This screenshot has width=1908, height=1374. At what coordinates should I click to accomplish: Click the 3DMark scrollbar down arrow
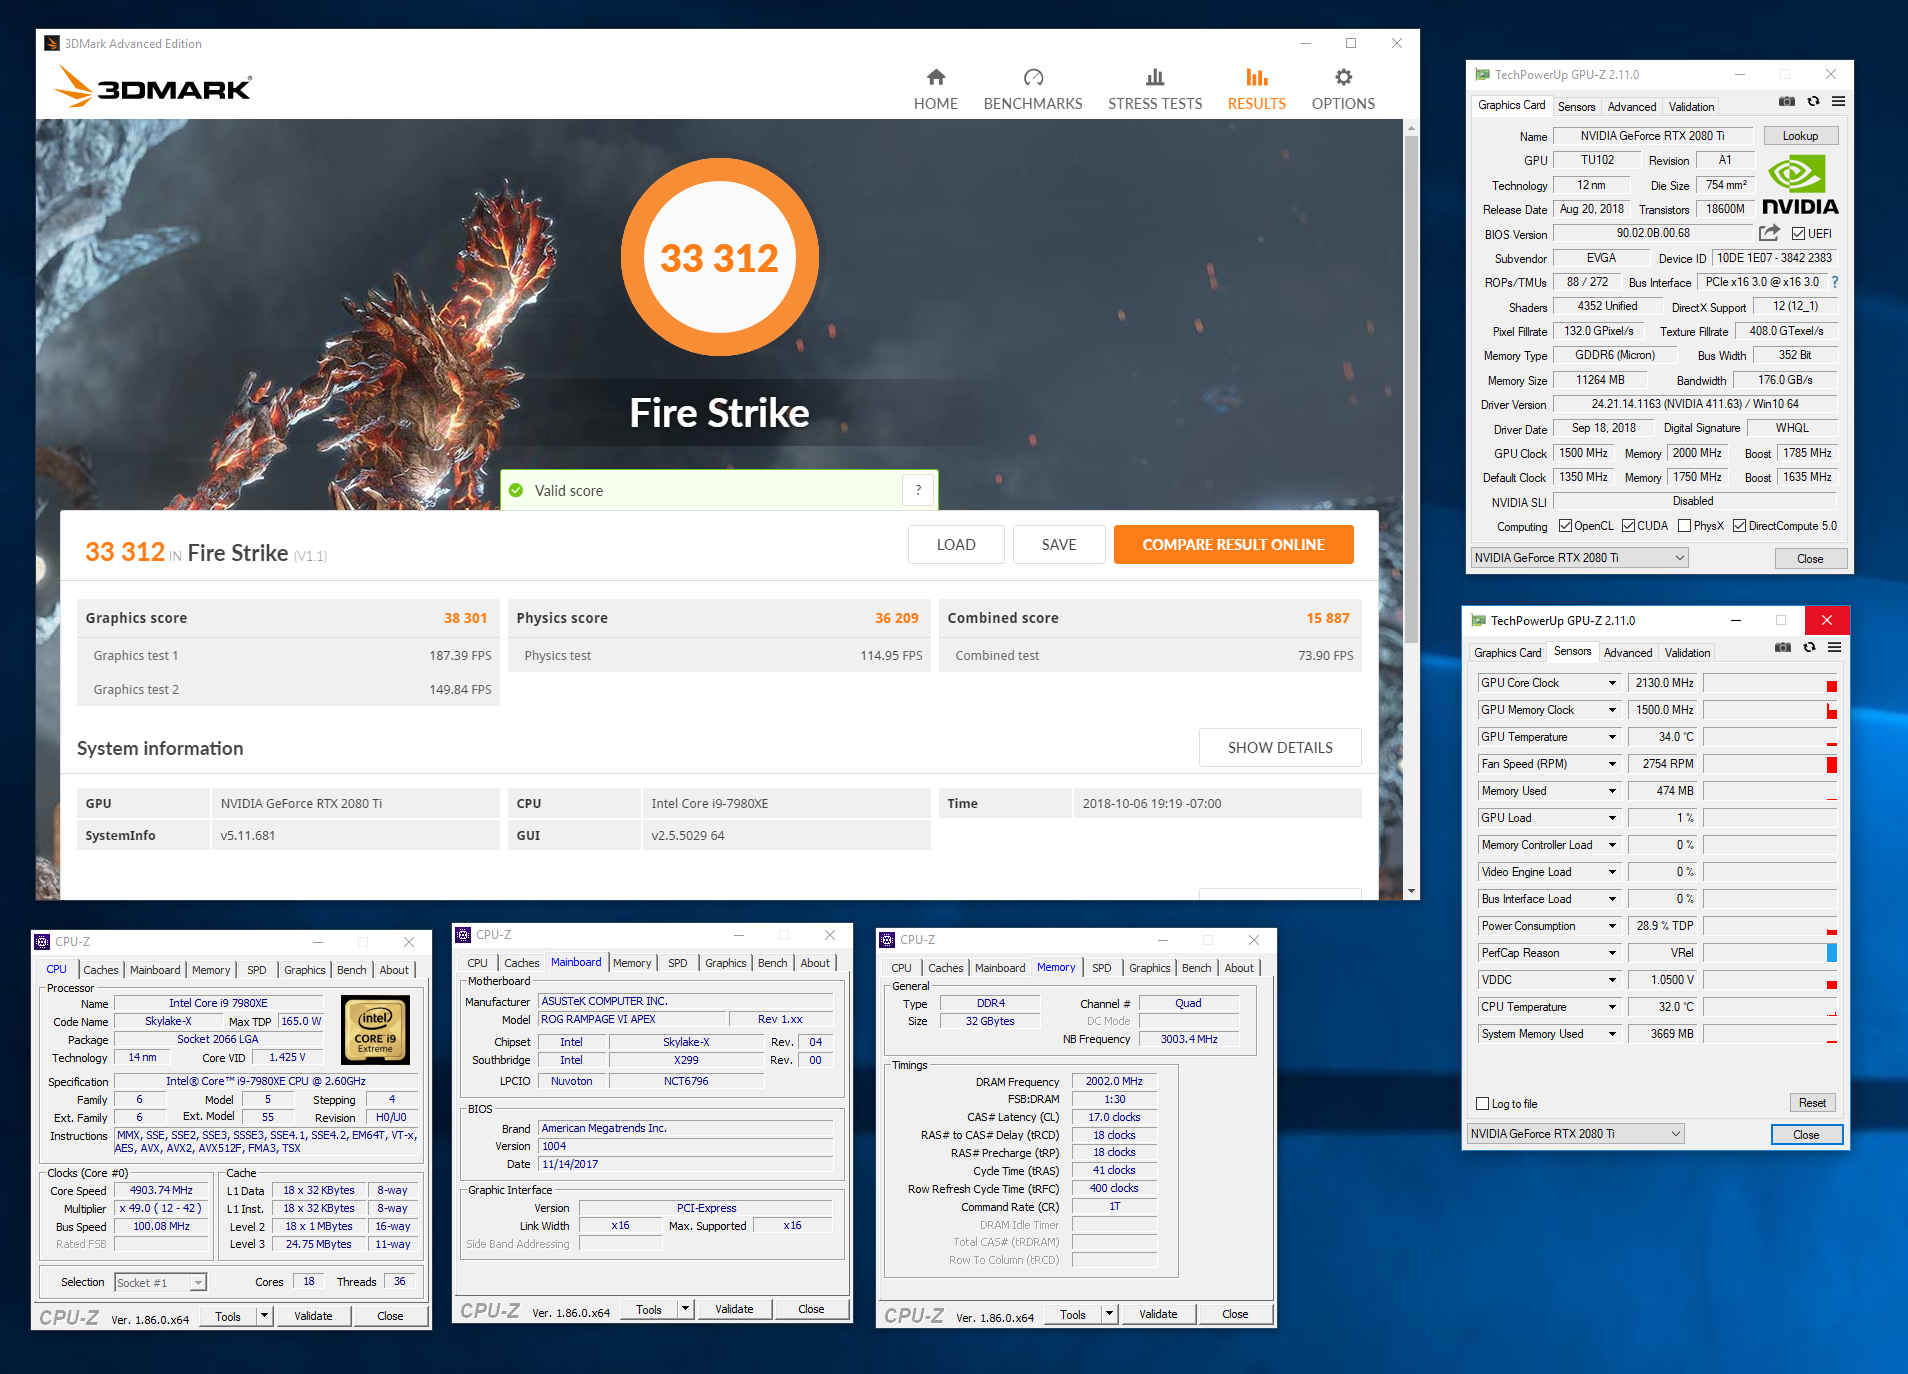[1411, 891]
